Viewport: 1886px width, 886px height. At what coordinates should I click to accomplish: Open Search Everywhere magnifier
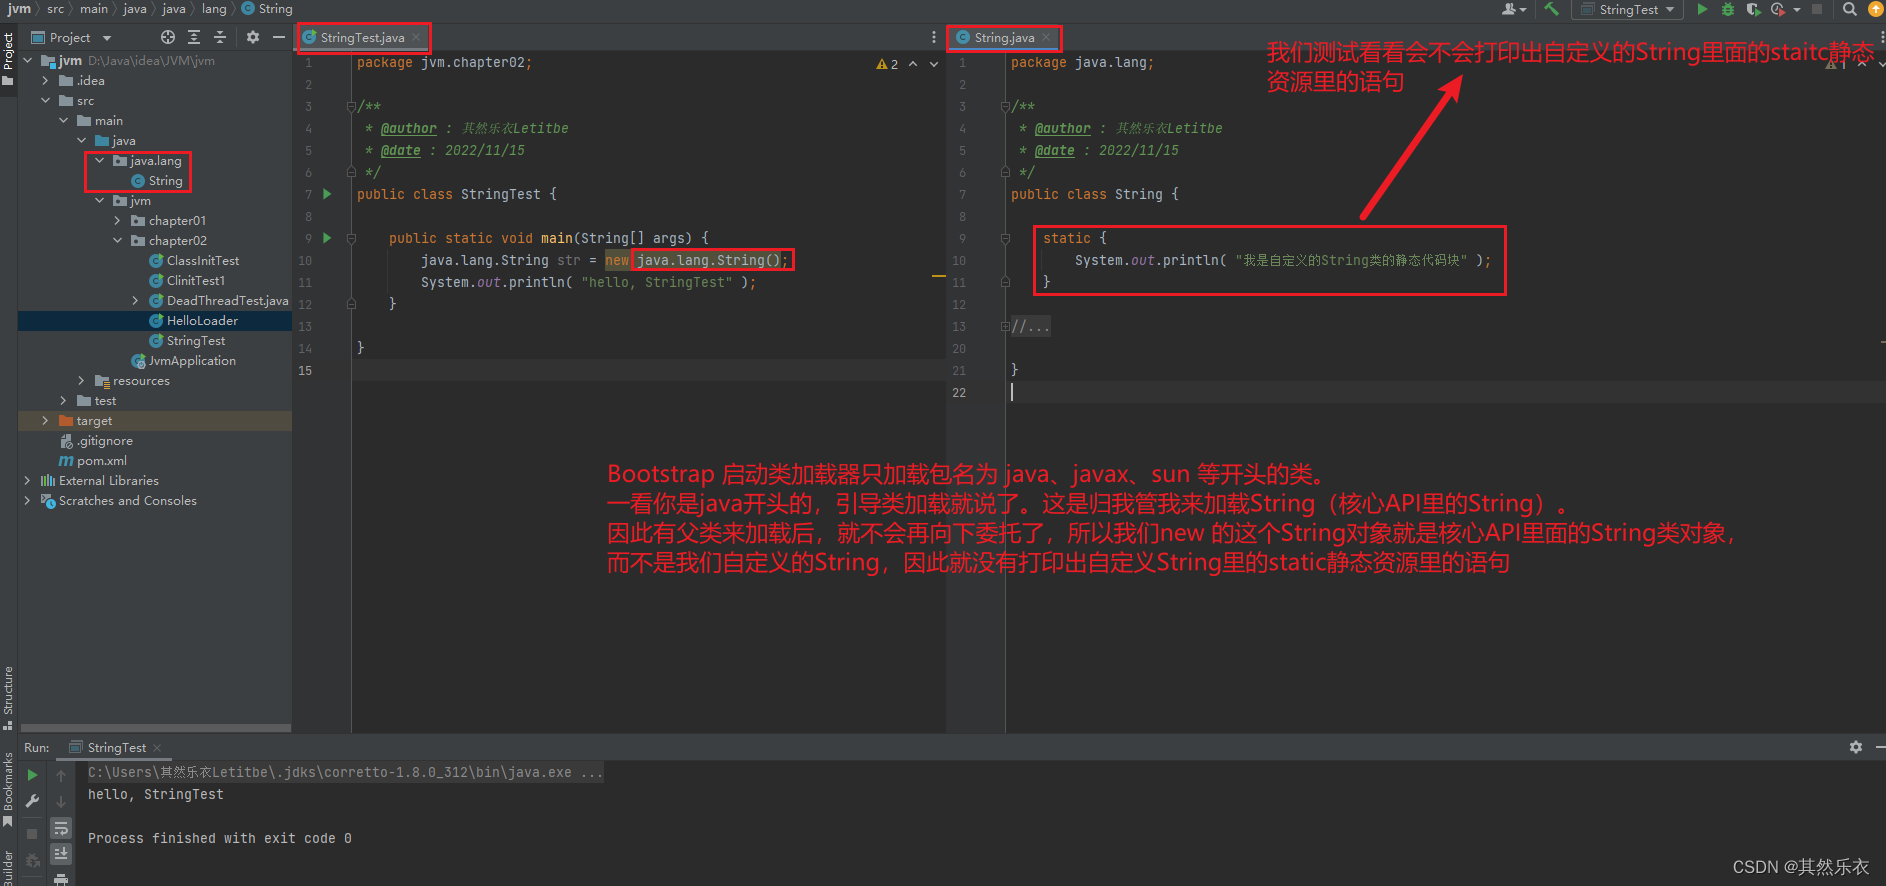(x=1850, y=9)
